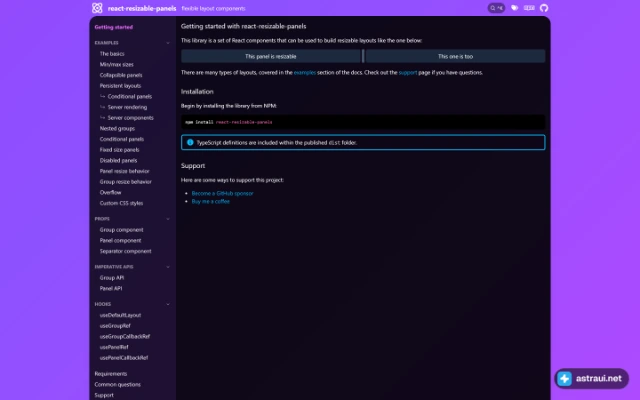Open the usePanelRef hook page
Image resolution: width=640 pixels, height=400 pixels.
(114, 347)
